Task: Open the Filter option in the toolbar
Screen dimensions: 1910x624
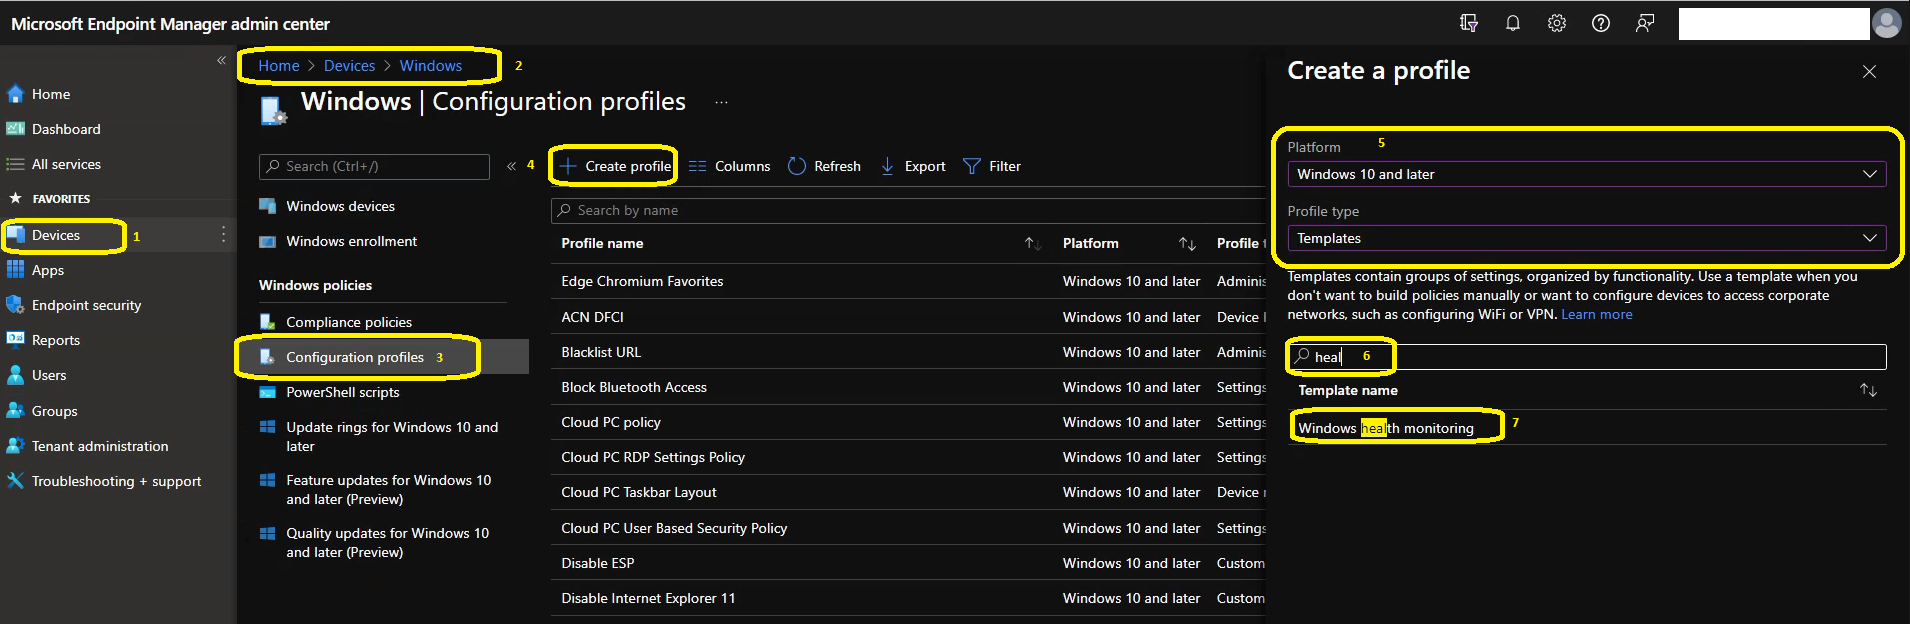Action: pyautogui.click(x=992, y=166)
